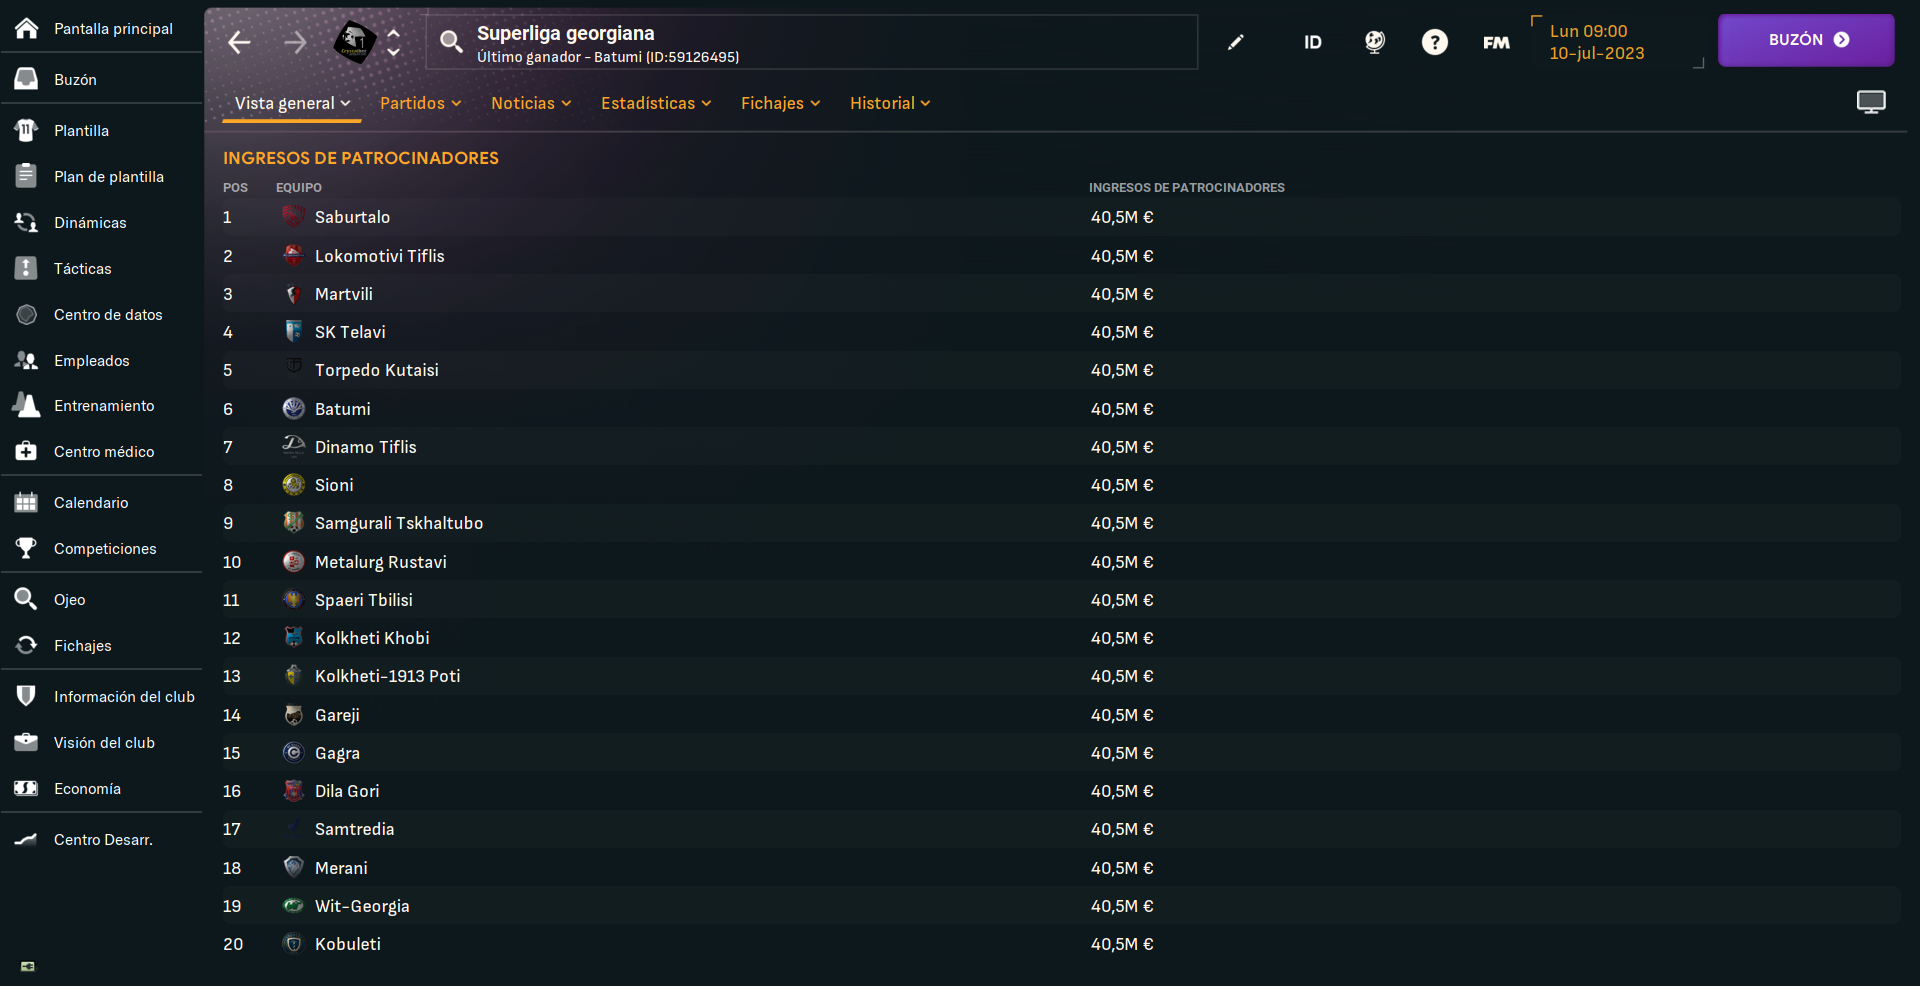Open Centro de datos icon
The image size is (1920, 986).
point(27,314)
